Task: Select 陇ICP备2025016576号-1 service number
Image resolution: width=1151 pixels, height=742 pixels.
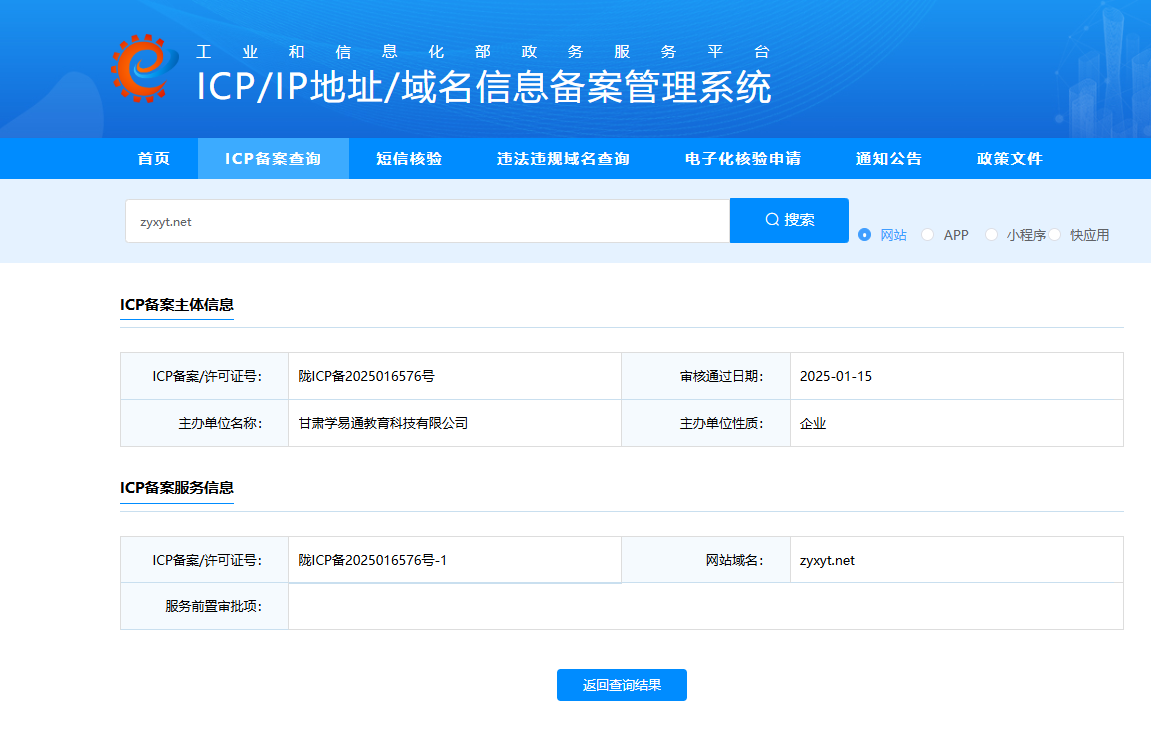Action: point(372,560)
